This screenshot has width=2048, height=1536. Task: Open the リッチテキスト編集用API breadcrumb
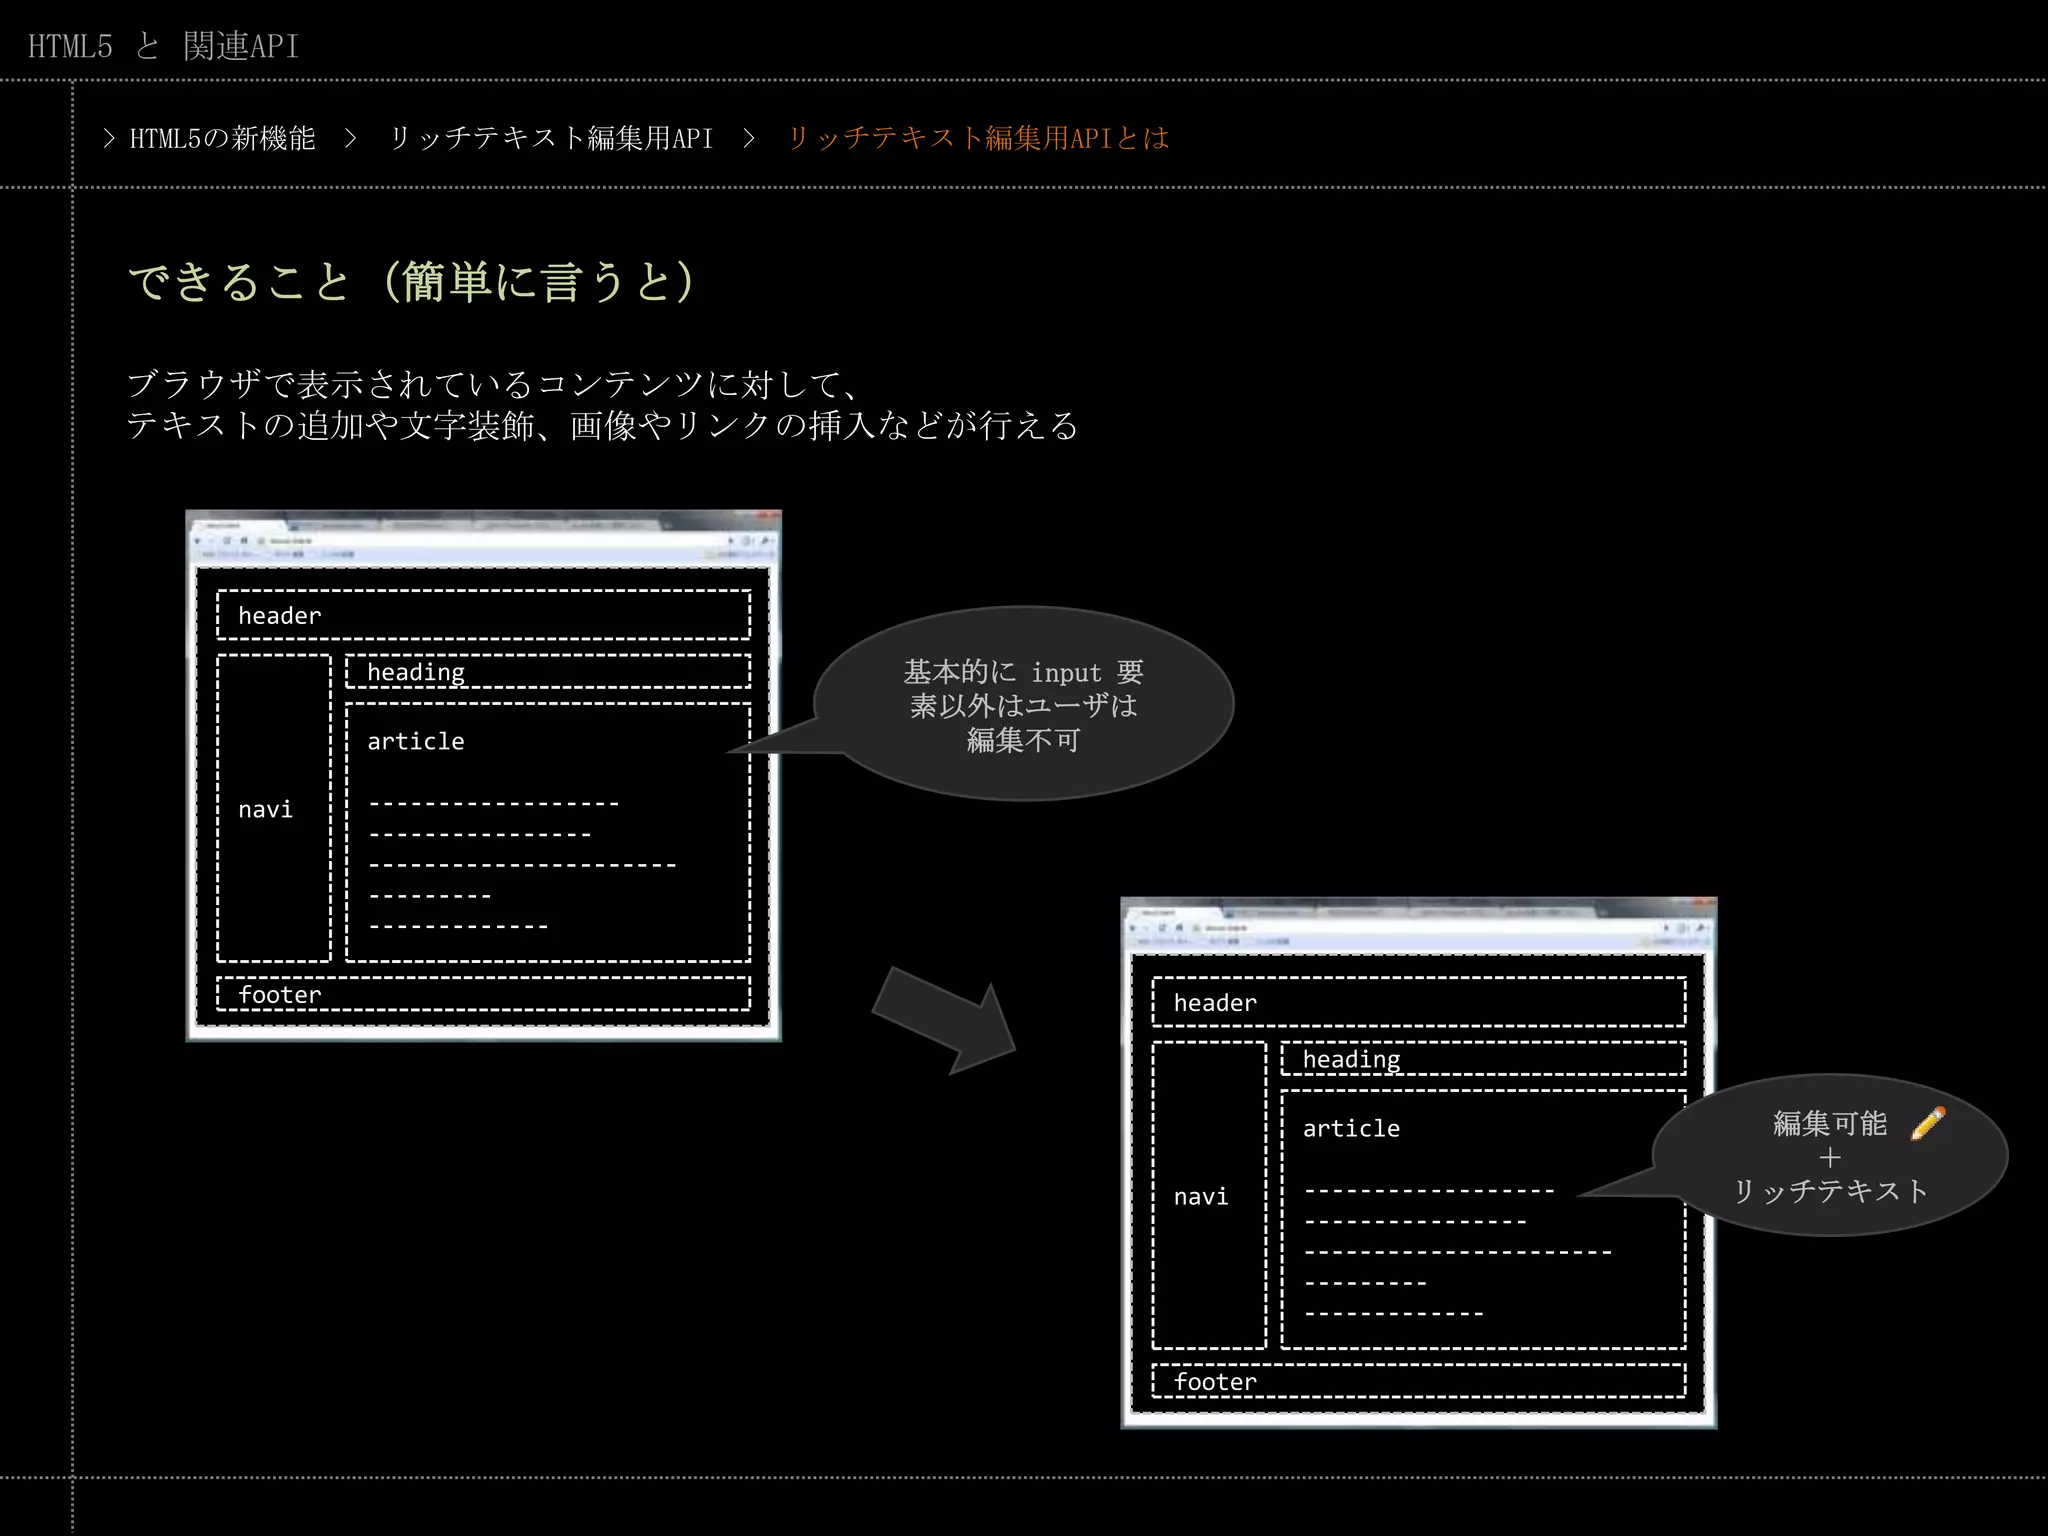[551, 138]
